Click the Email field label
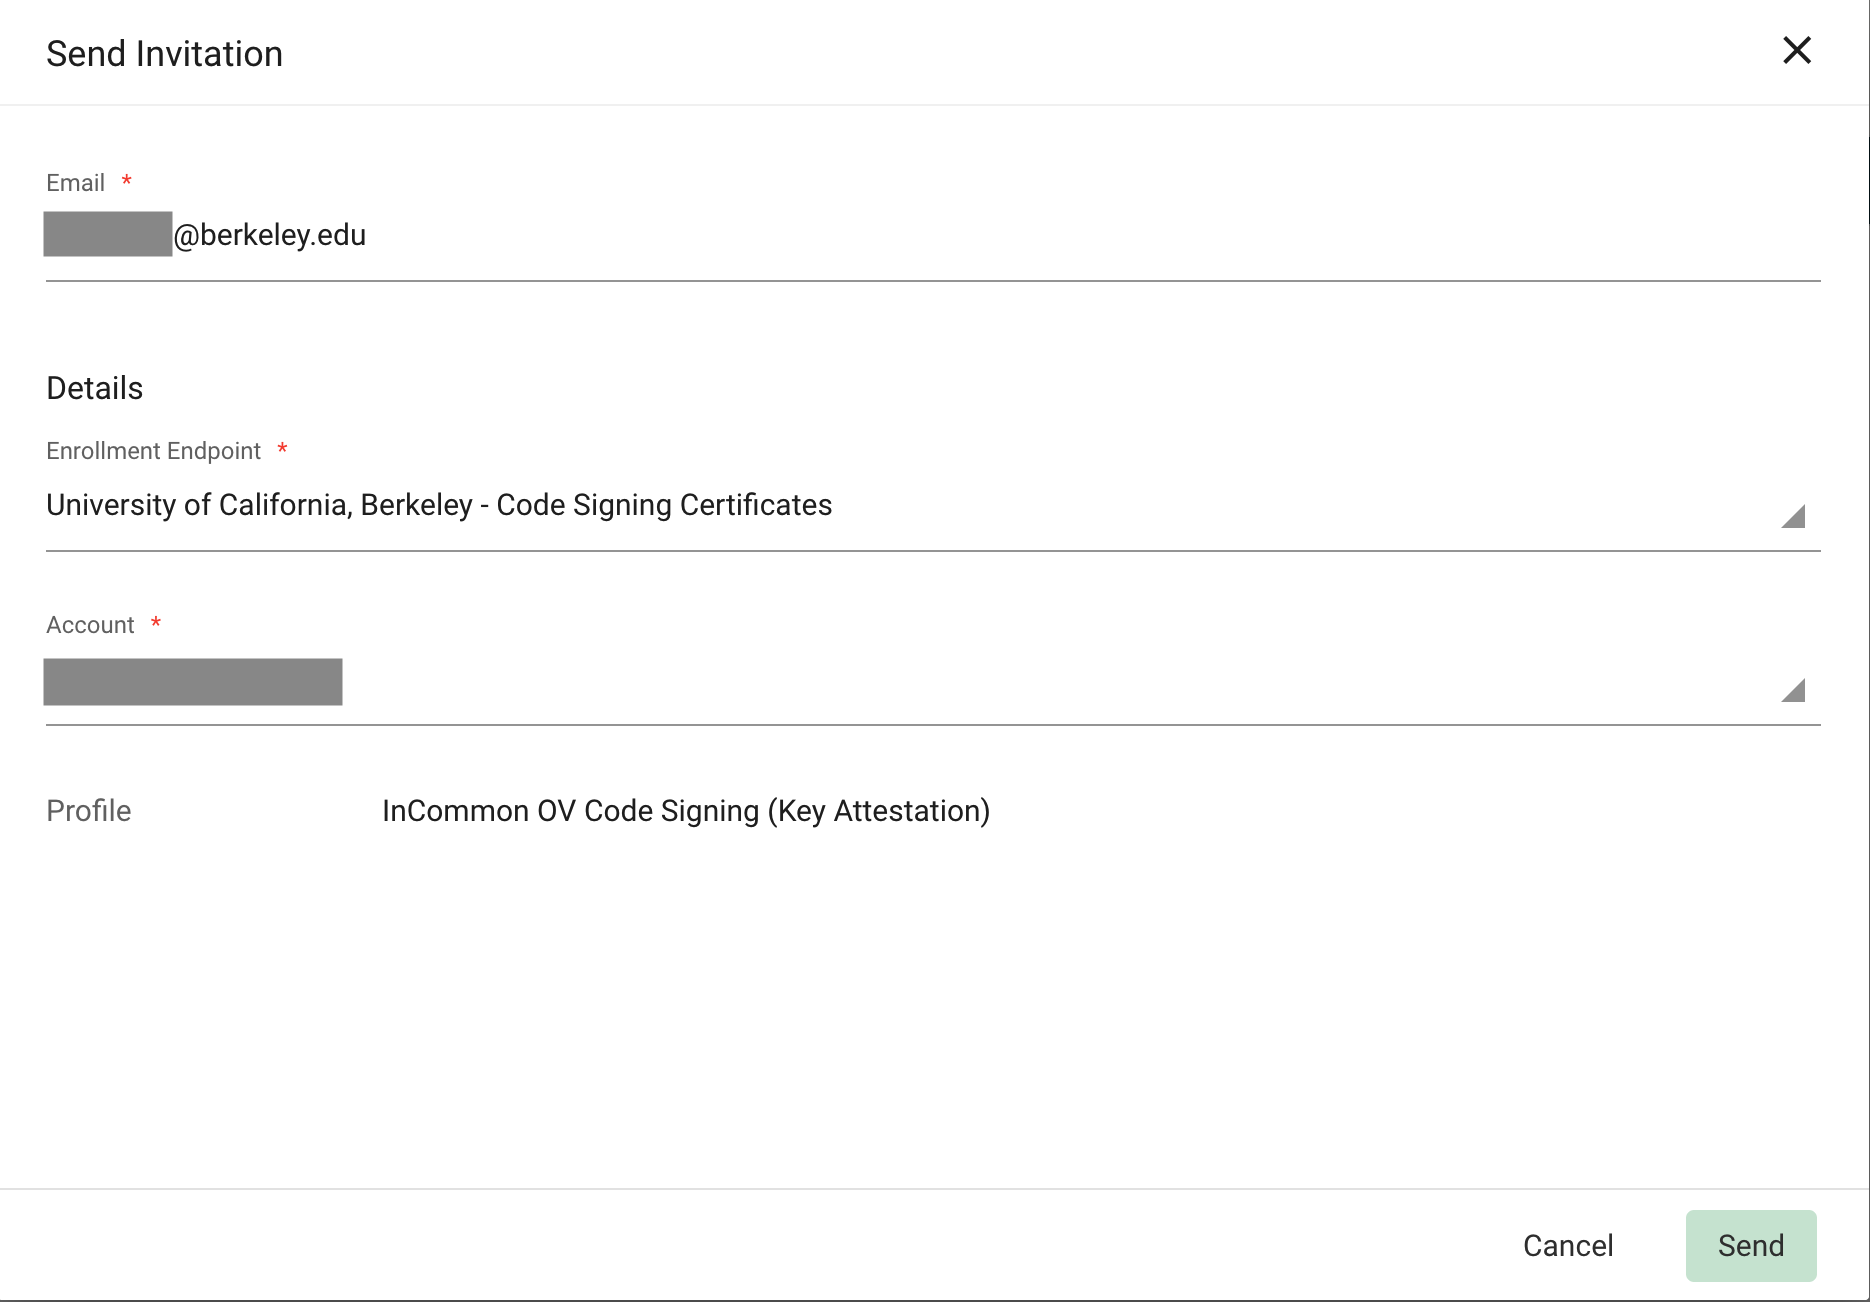 tap(76, 183)
